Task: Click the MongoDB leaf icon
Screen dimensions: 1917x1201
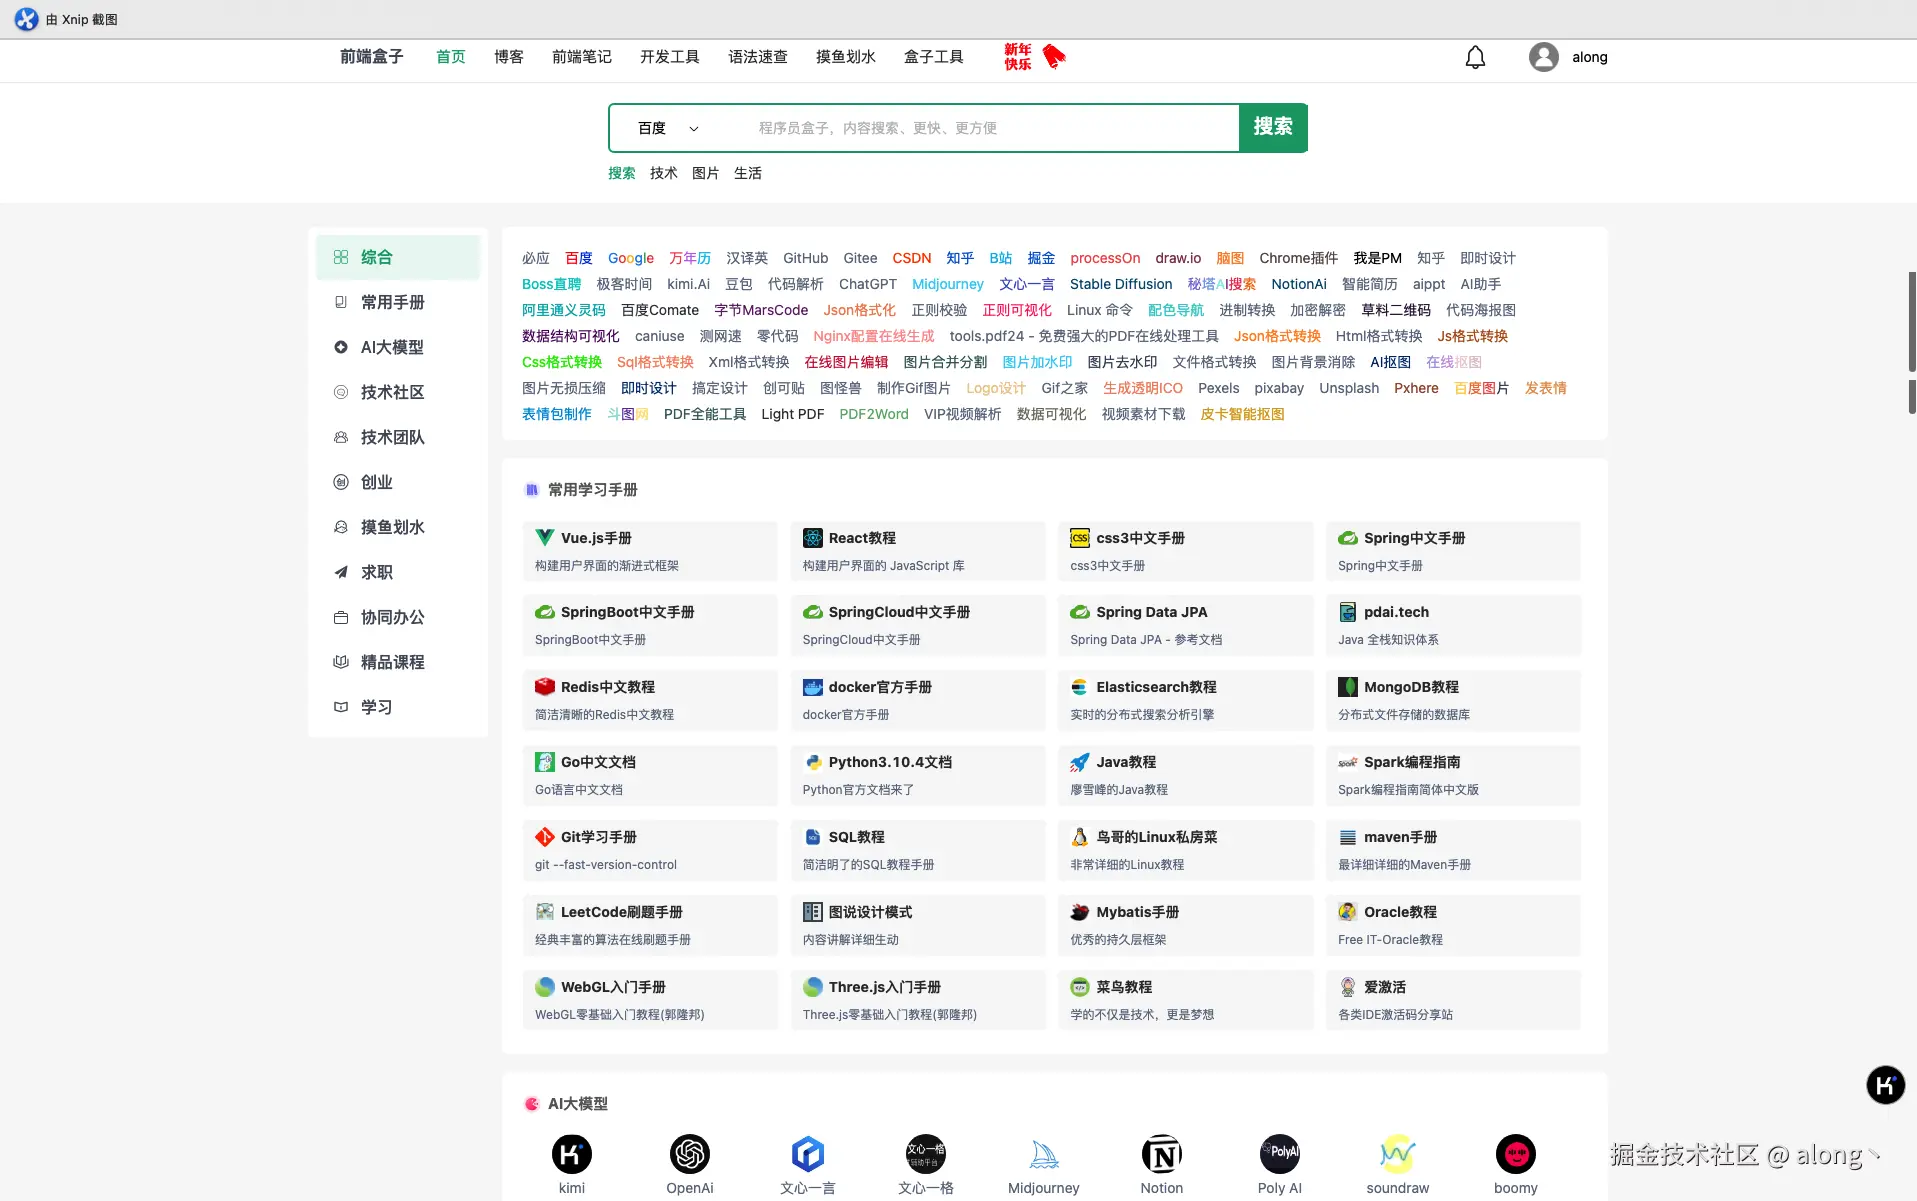Action: [x=1348, y=687]
